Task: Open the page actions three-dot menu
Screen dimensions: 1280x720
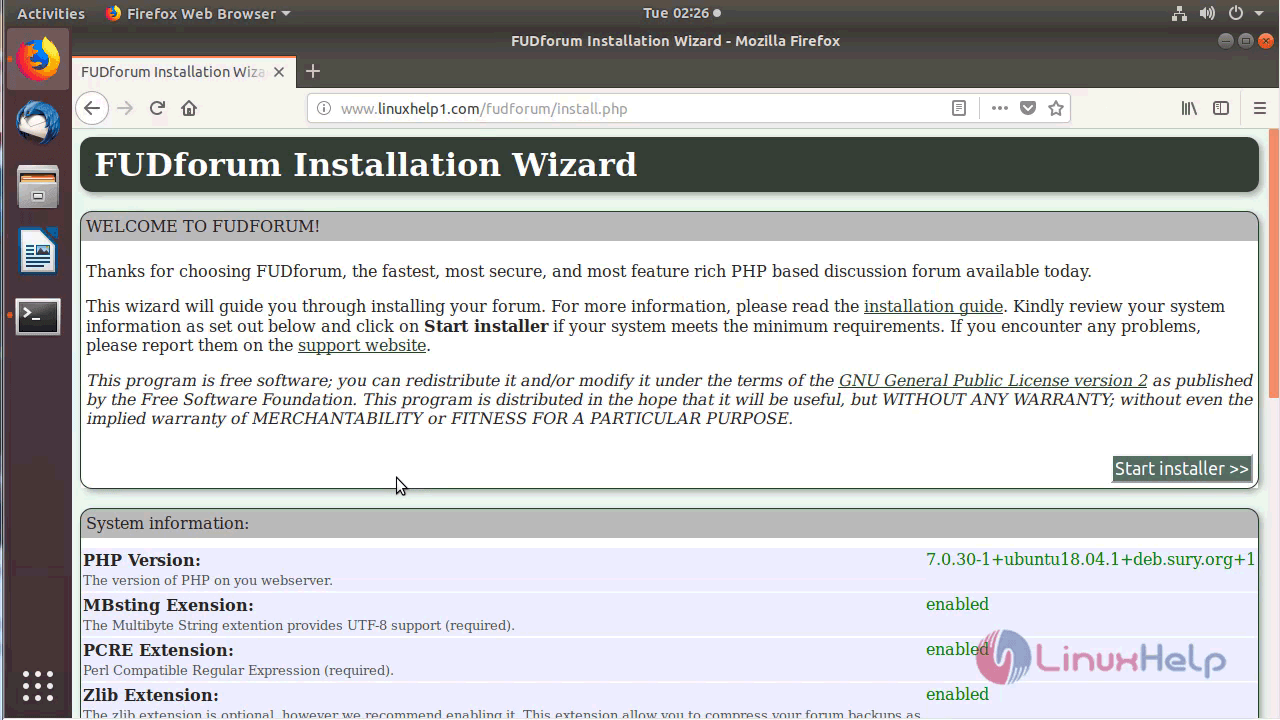Action: click(1000, 108)
